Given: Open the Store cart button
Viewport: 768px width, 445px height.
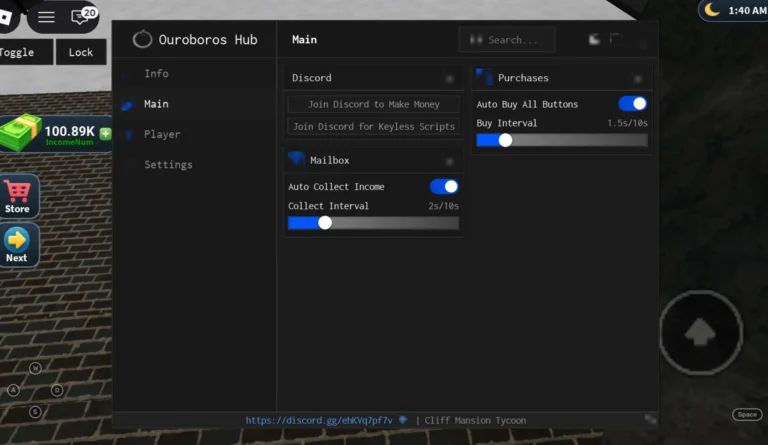Looking at the screenshot, I should pos(19,197).
